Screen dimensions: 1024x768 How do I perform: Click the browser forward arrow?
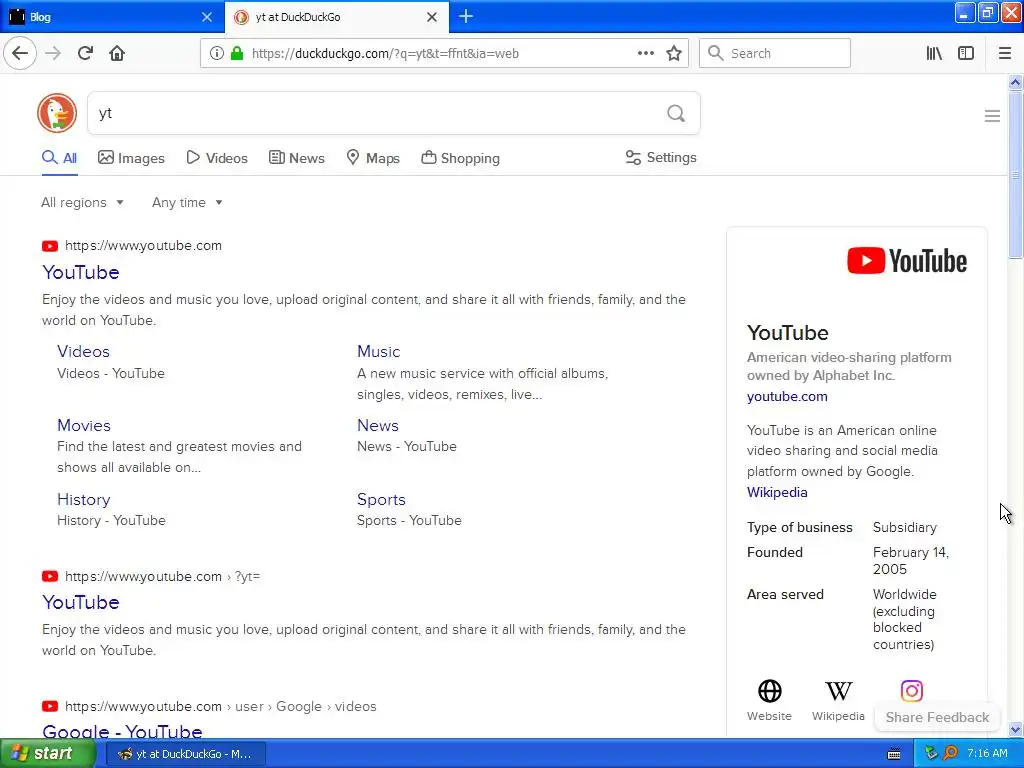tap(53, 53)
